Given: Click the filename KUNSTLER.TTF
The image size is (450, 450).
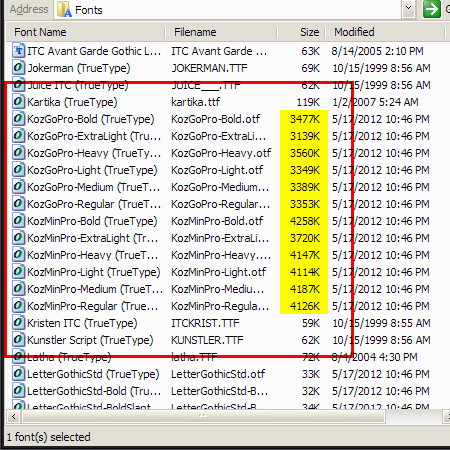Looking at the screenshot, I should coord(207,340).
